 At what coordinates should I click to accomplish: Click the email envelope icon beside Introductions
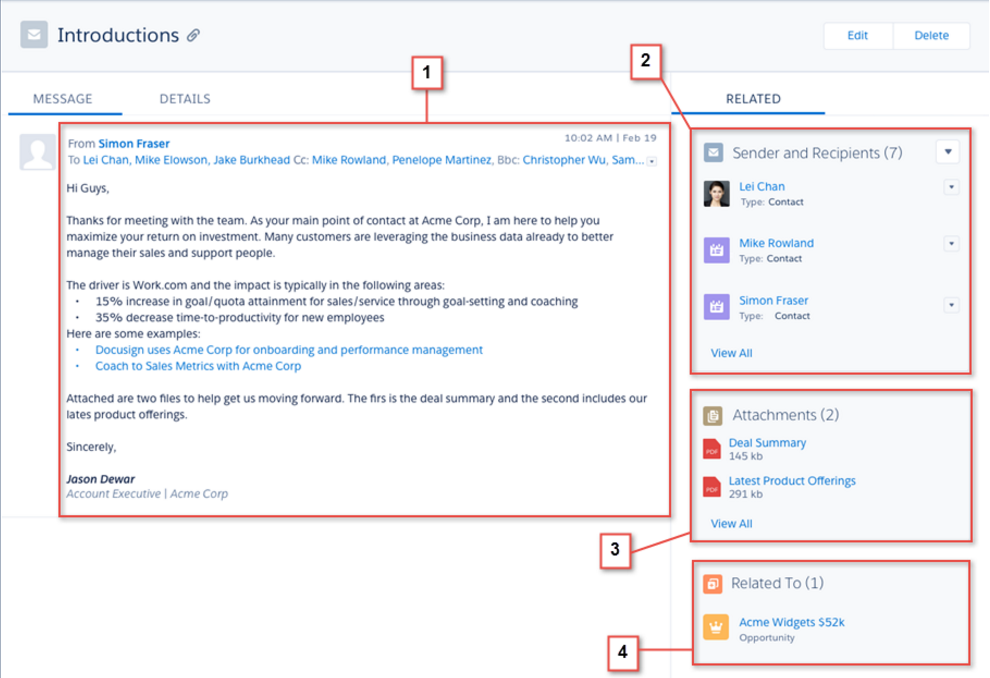[x=33, y=35]
